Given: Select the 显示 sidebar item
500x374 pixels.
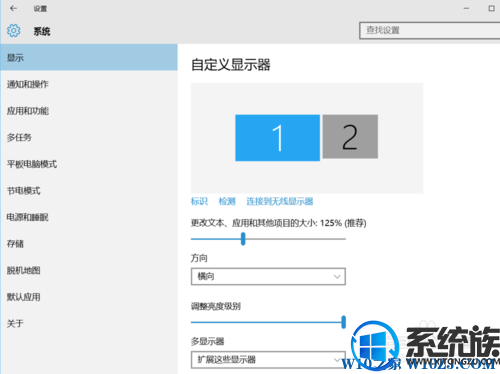Looking at the screenshot, I should coord(89,57).
